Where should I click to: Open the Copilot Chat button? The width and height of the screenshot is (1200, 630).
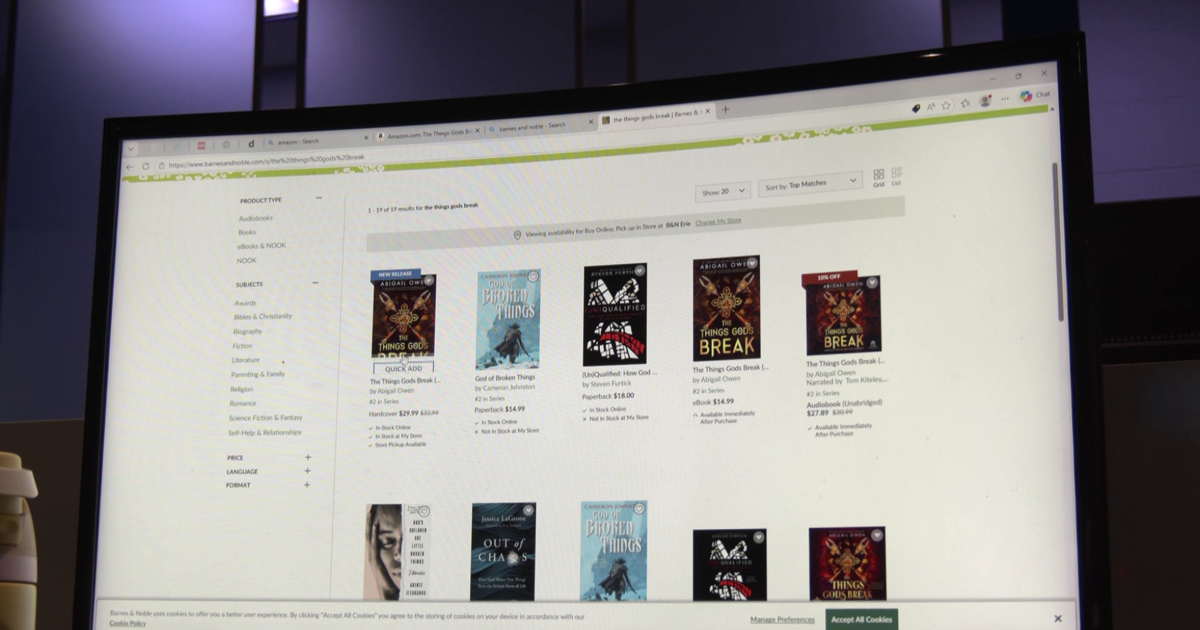pos(1034,96)
